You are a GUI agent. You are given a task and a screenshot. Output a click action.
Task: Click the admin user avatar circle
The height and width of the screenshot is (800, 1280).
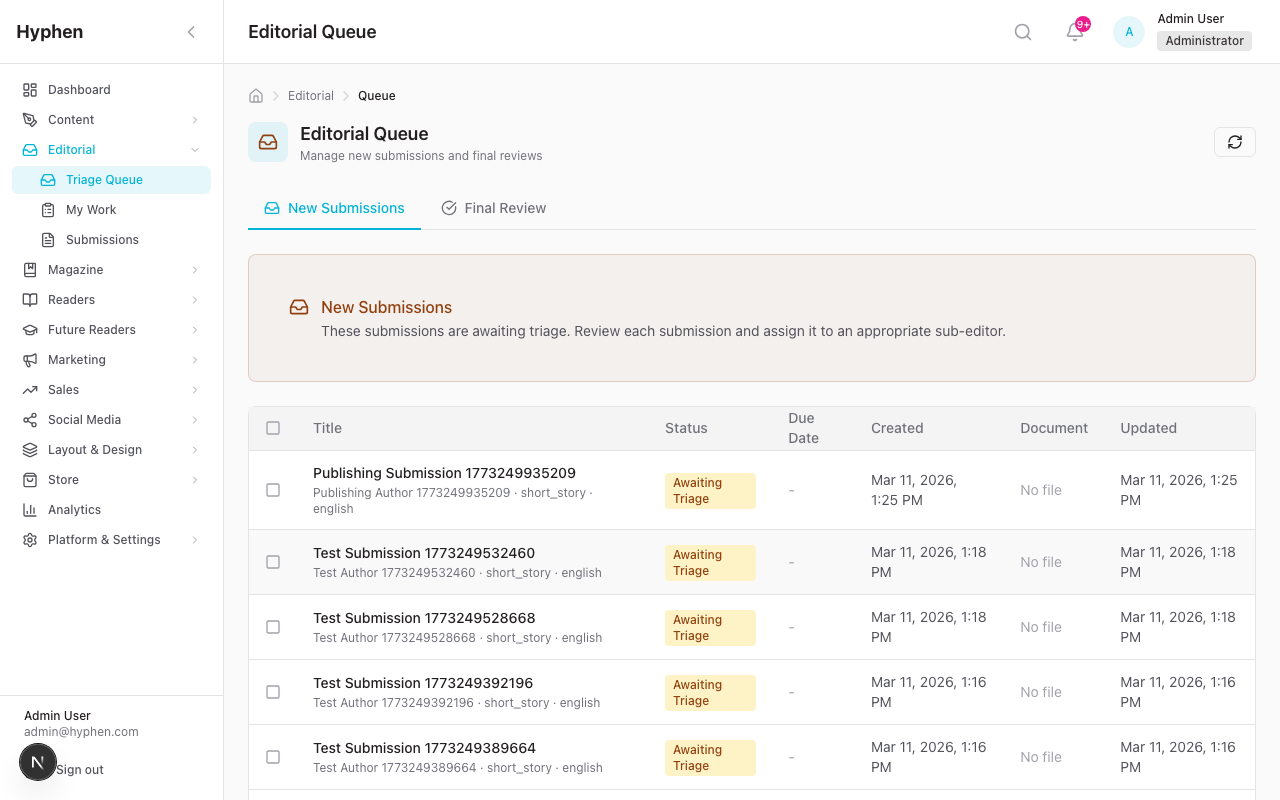(1129, 32)
